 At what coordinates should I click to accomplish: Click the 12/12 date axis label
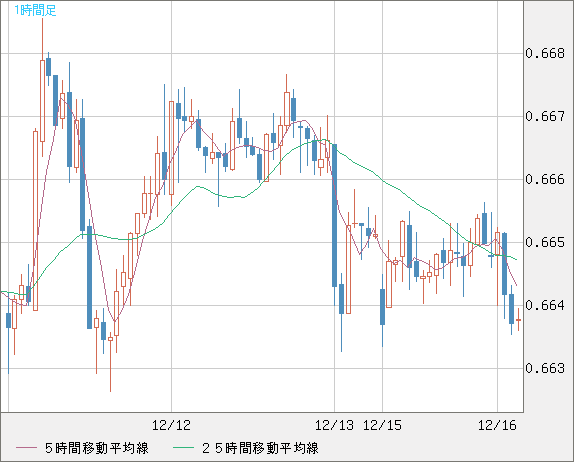[x=171, y=425]
